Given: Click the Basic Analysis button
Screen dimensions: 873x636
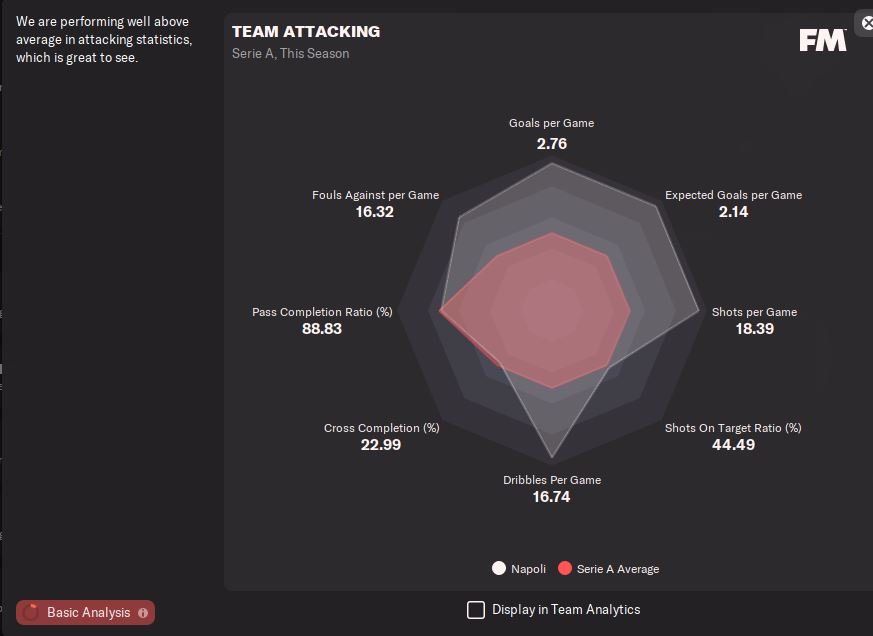Looking at the screenshot, I should (86, 612).
